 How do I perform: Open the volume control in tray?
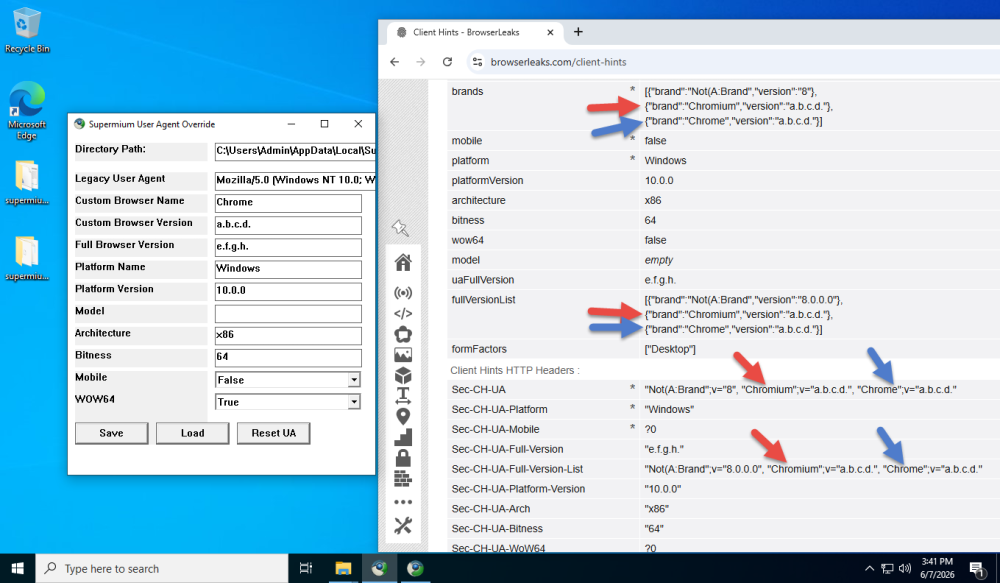(x=905, y=568)
